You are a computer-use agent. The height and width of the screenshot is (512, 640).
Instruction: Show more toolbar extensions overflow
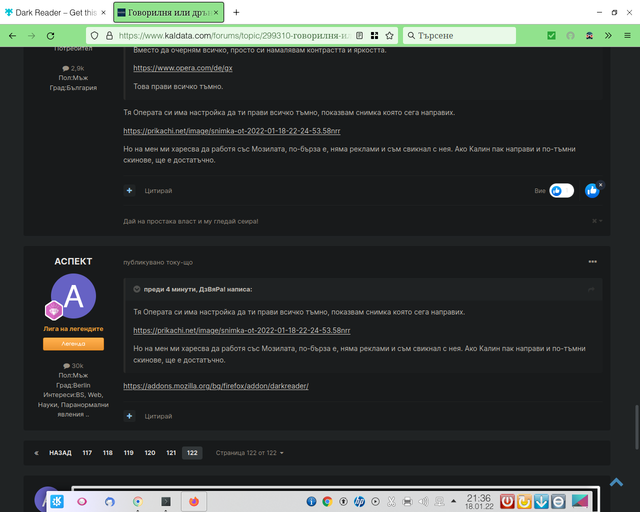coord(608,36)
